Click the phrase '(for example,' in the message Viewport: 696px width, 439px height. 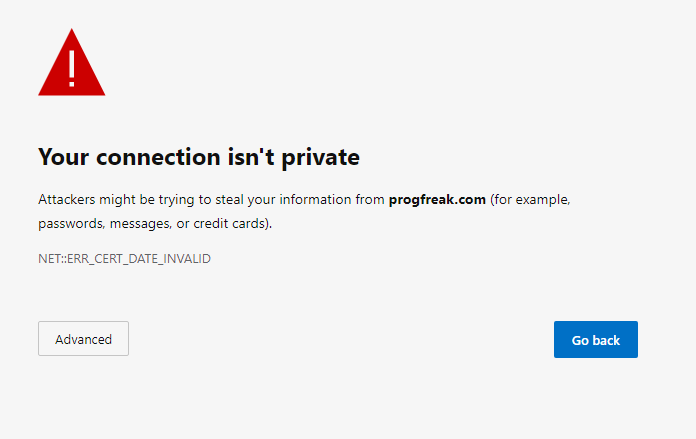click(530, 200)
